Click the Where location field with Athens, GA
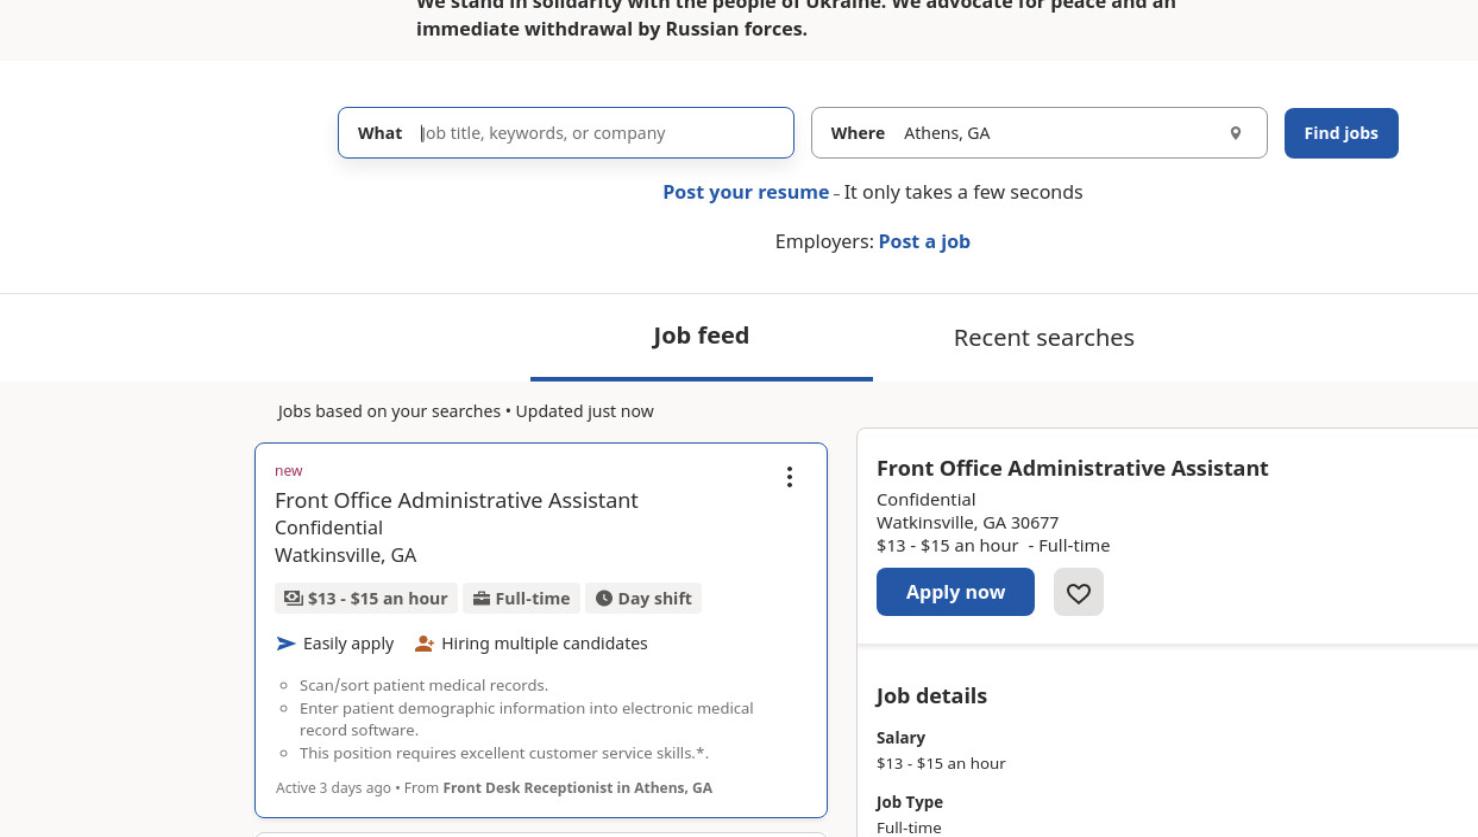 pyautogui.click(x=1039, y=133)
